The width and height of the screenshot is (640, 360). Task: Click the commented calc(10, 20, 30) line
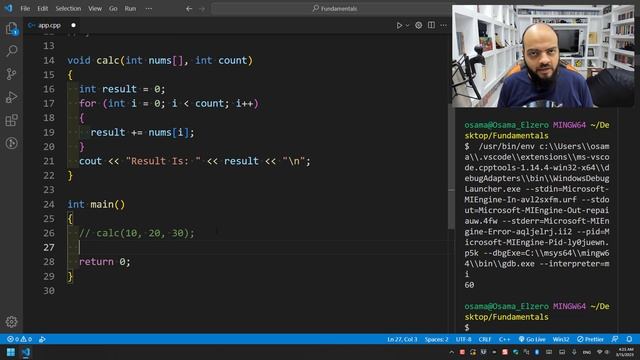coord(137,233)
